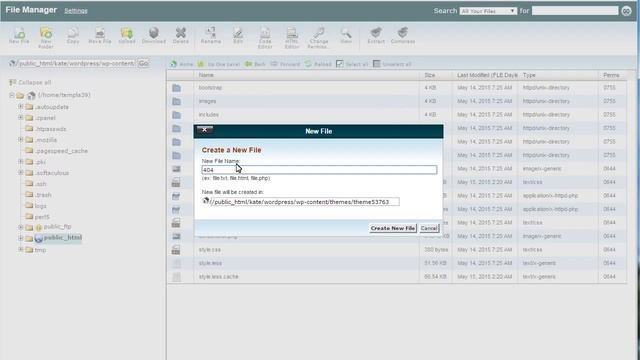Select the includes folder row
640x360 pixels.
(x=396, y=115)
